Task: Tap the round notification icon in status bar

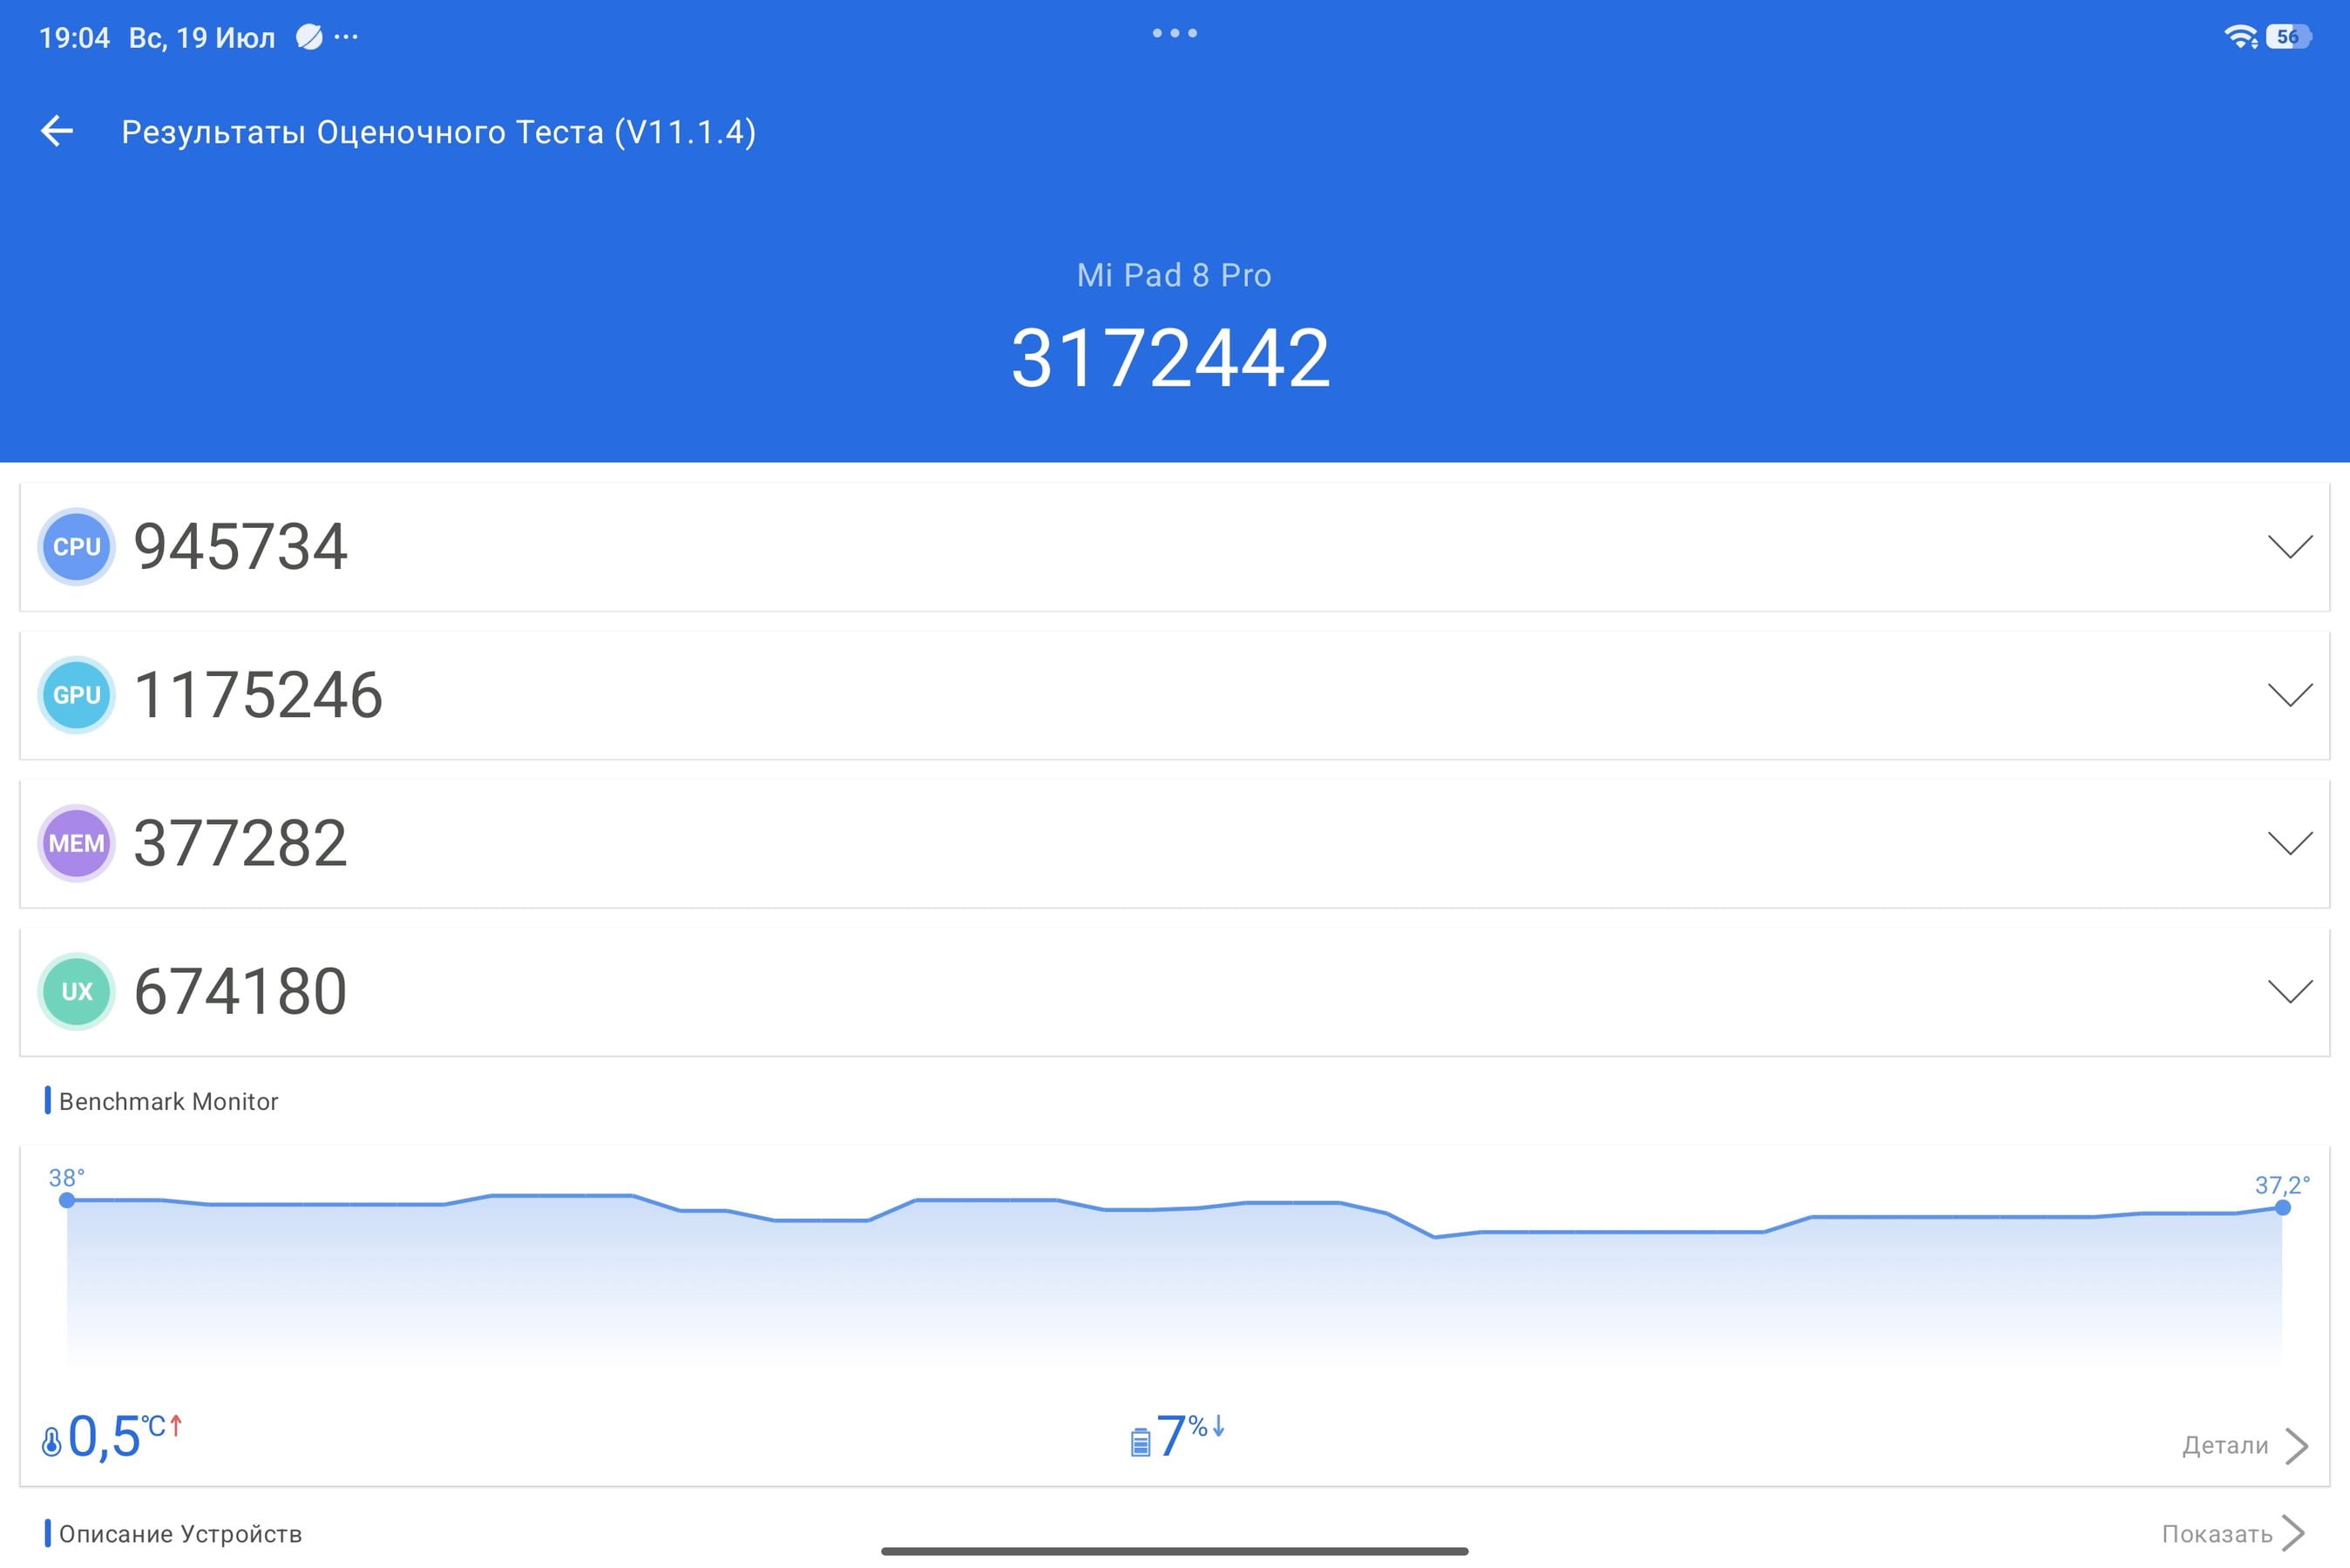Action: point(309,37)
